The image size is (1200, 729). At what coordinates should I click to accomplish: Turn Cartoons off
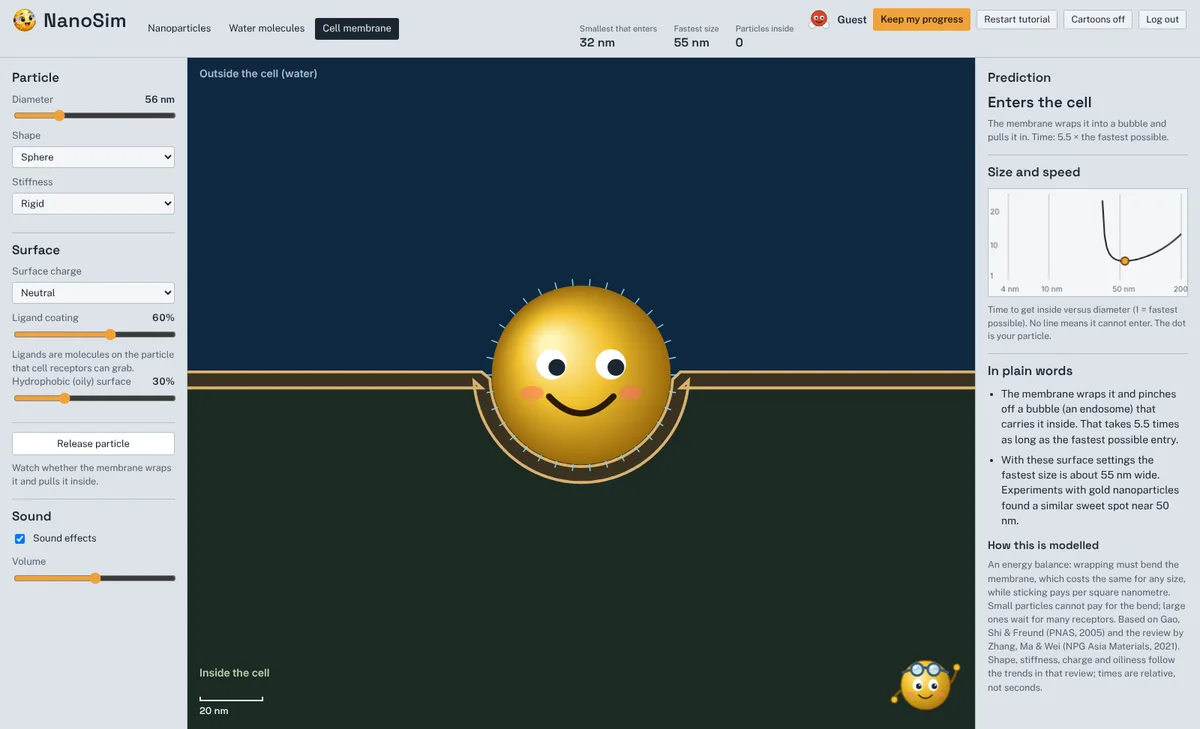pos(1098,19)
